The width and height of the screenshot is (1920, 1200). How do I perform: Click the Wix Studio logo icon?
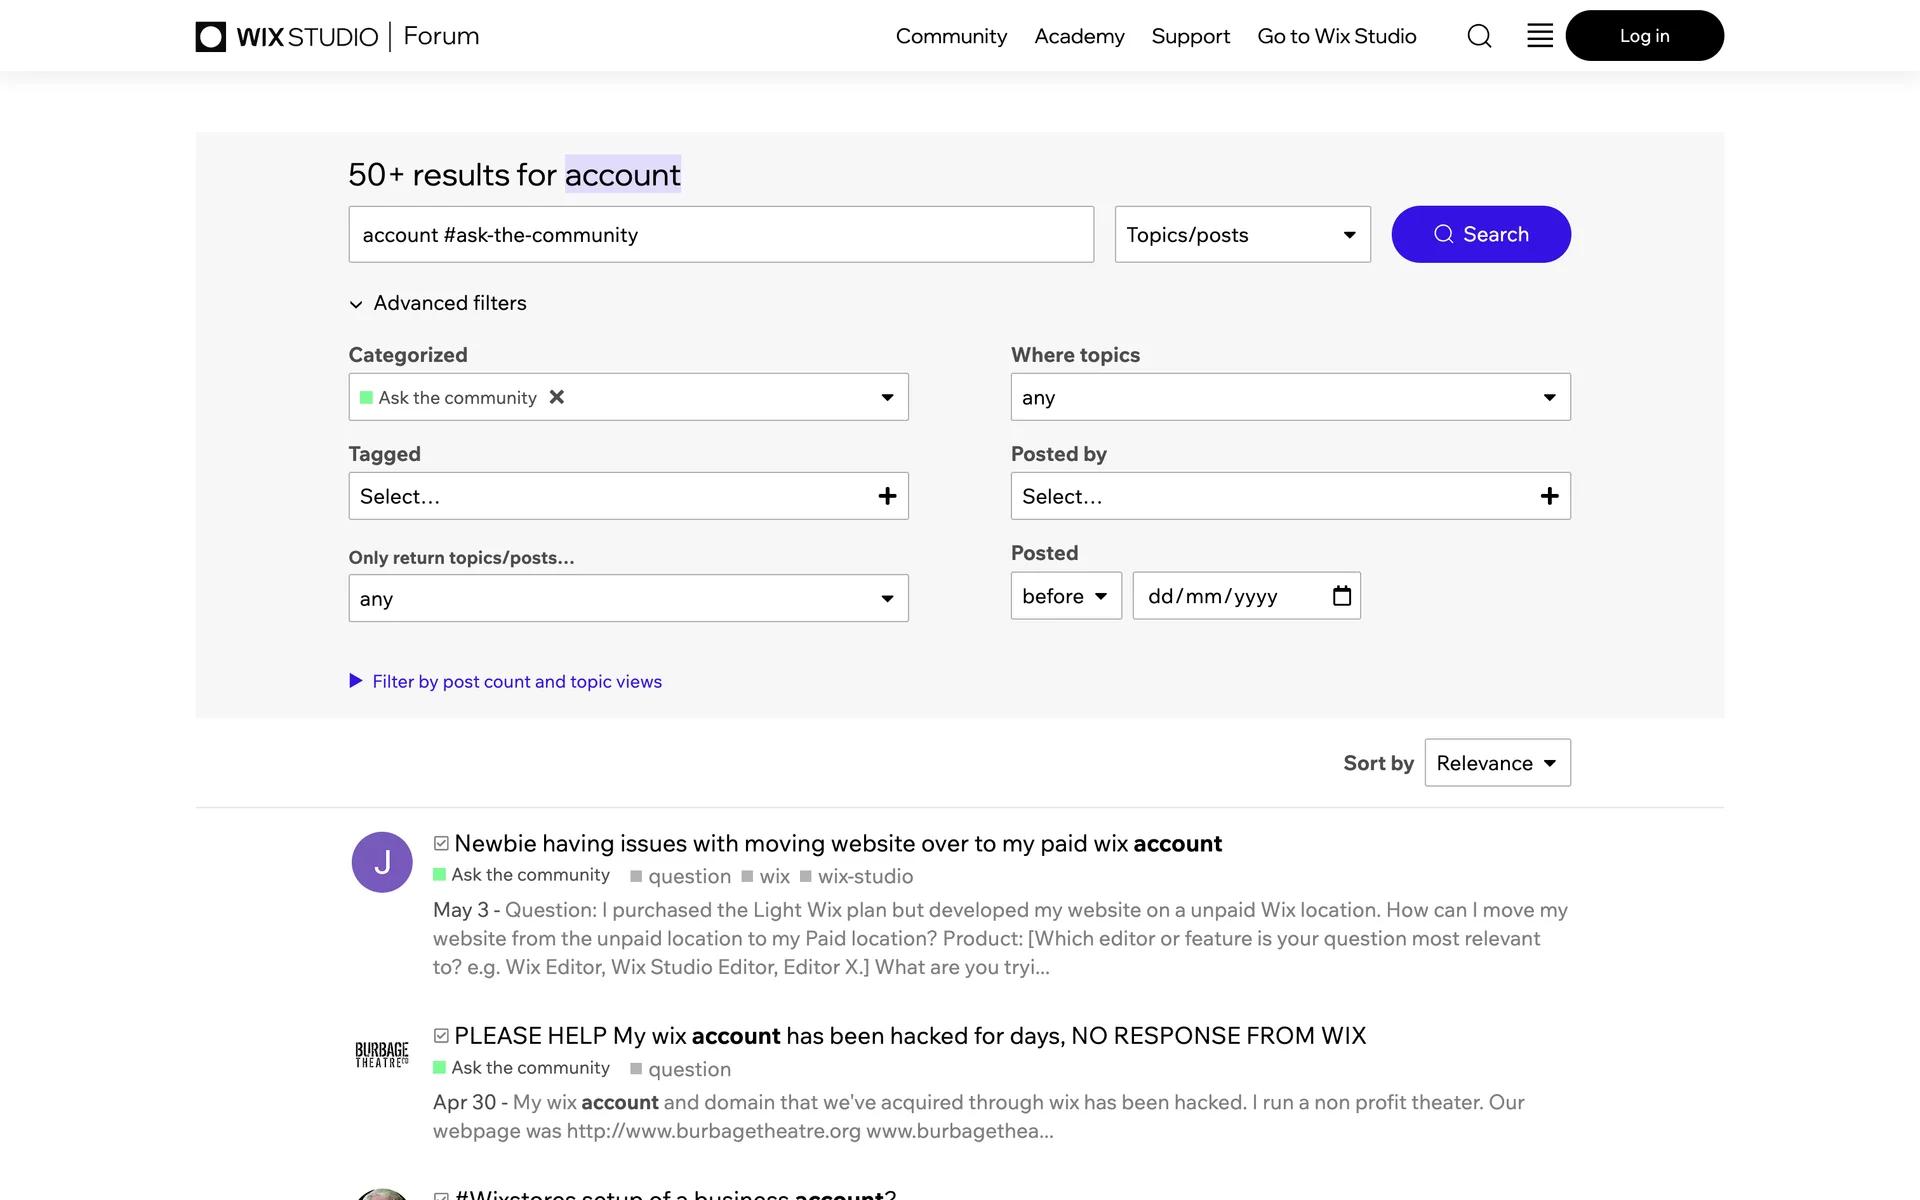[x=211, y=37]
